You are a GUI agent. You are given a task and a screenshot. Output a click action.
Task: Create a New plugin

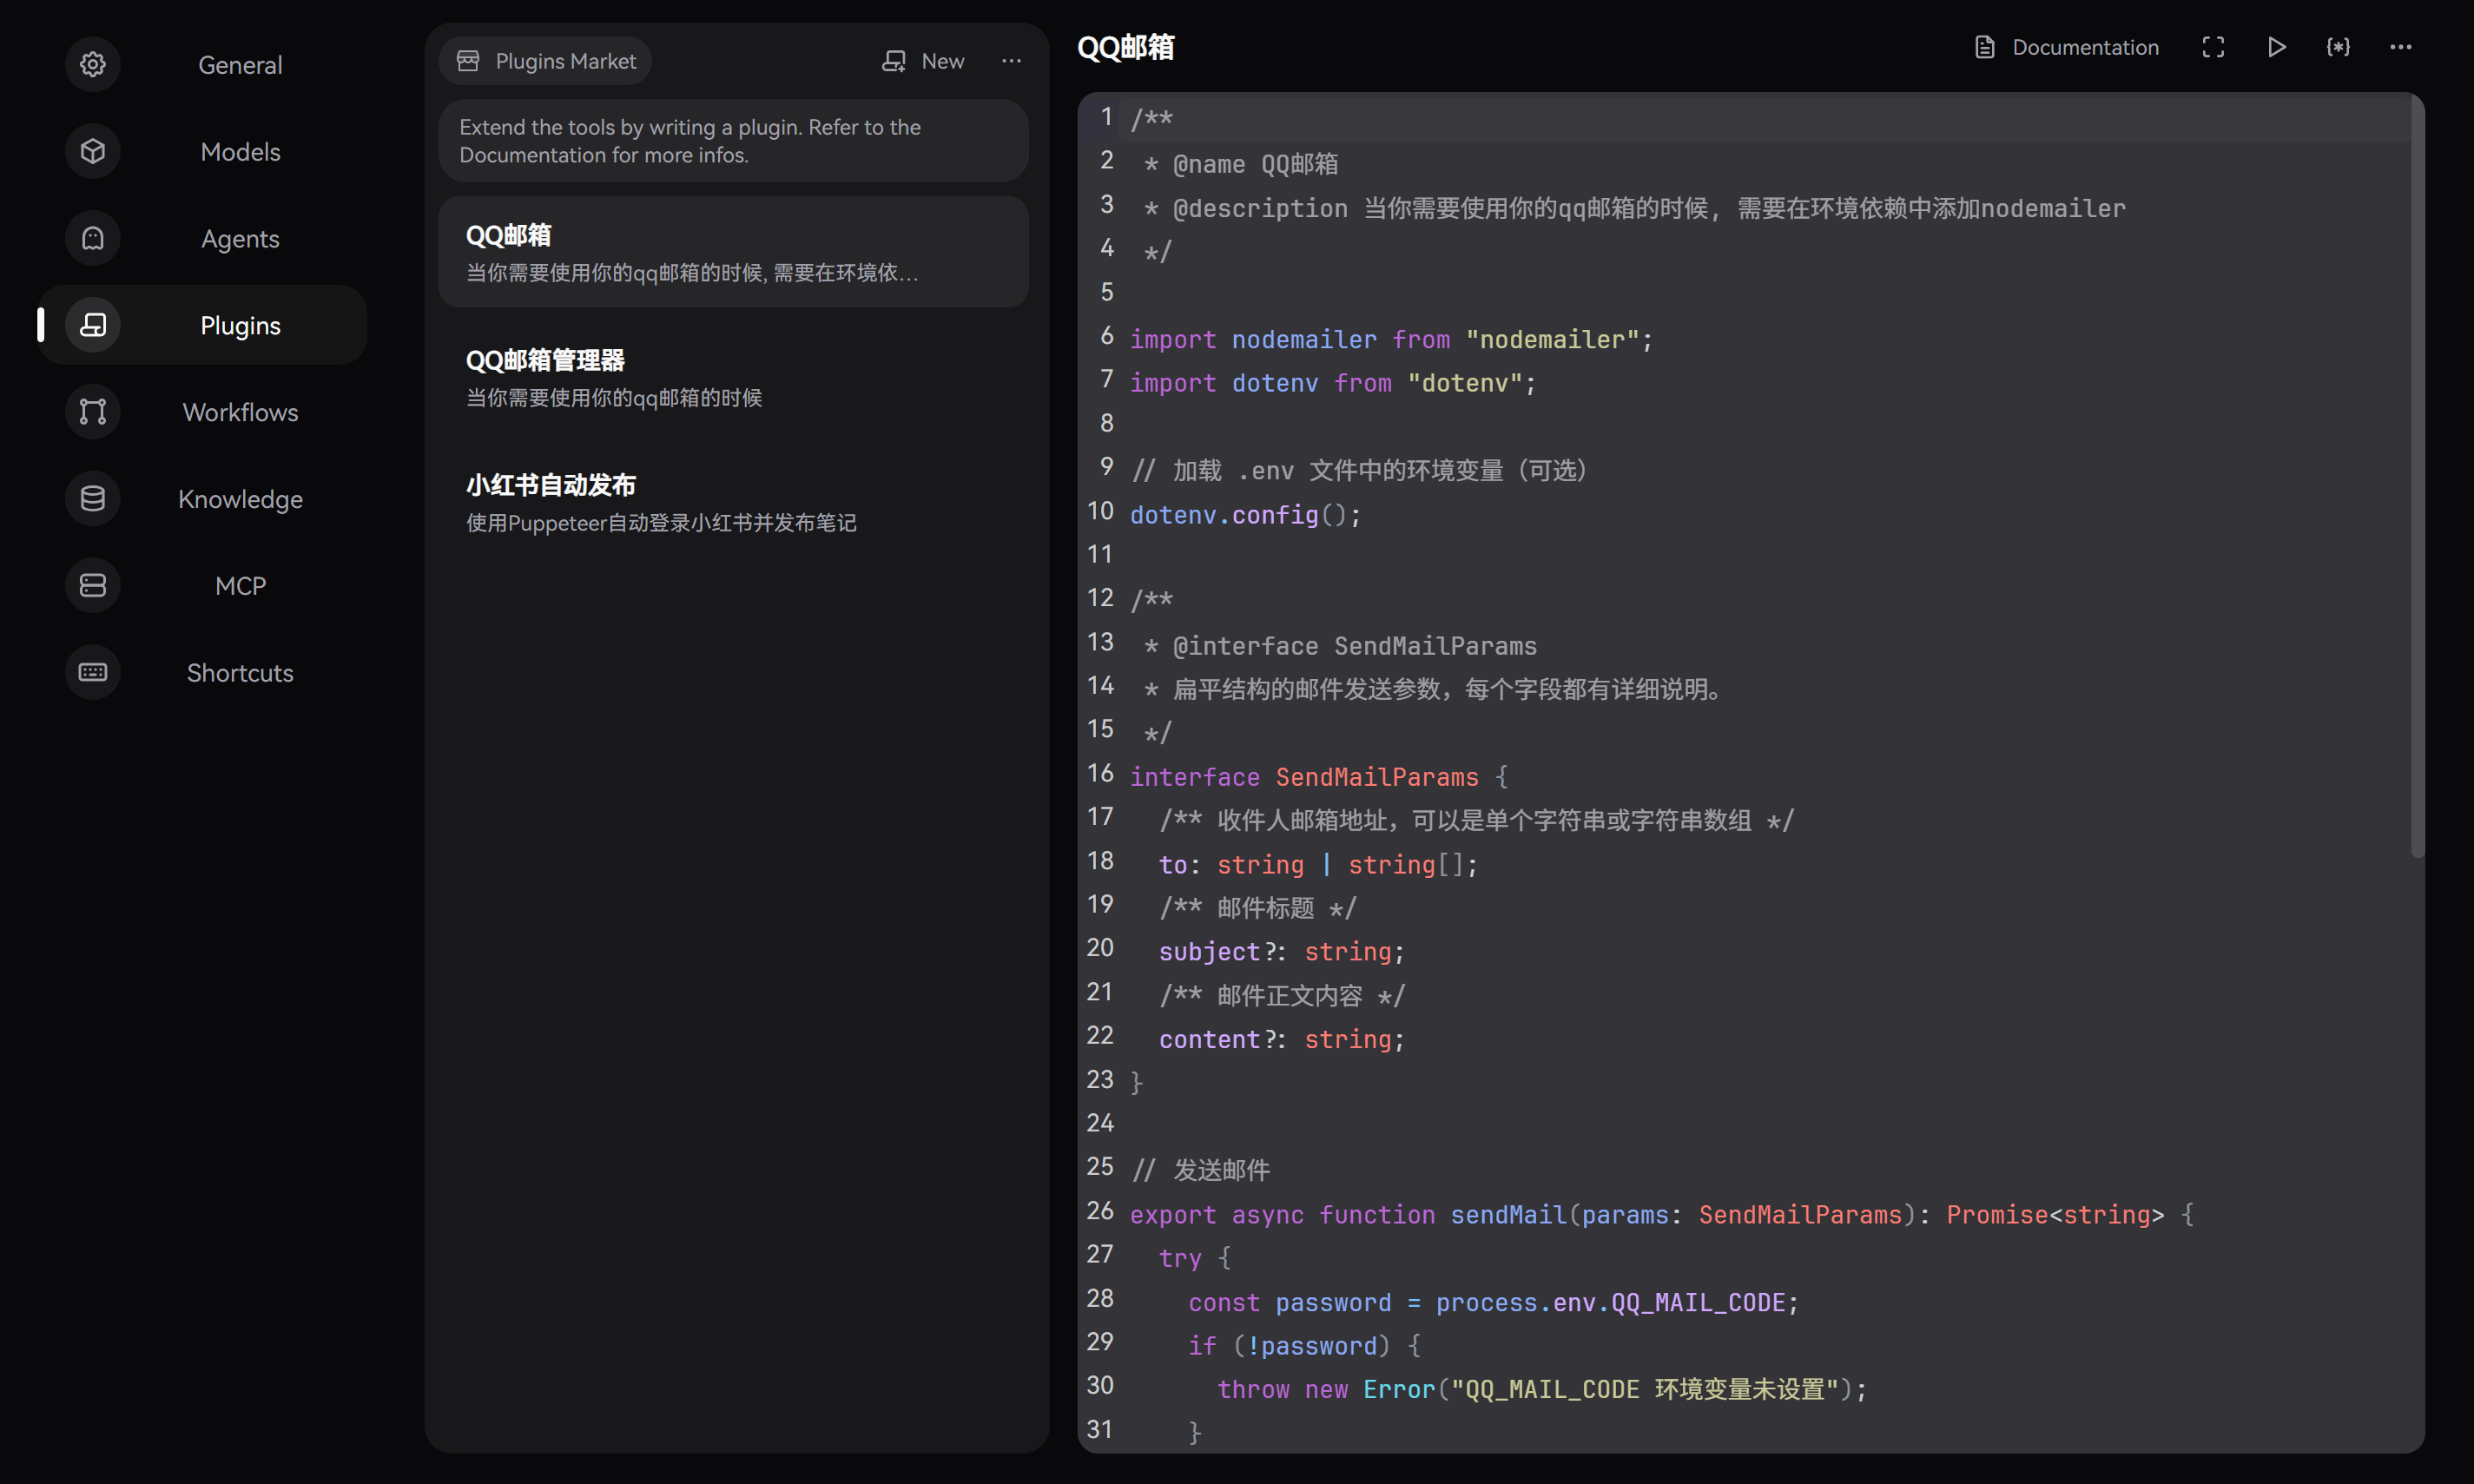923,61
